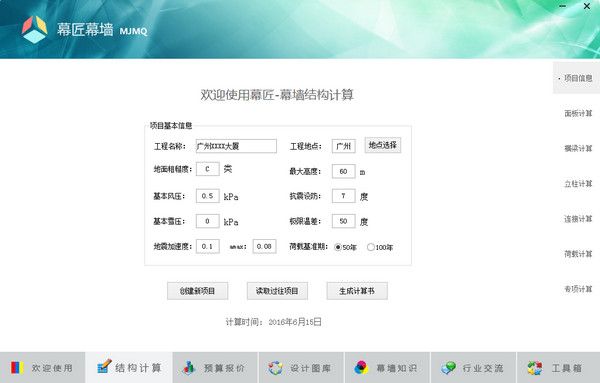Click the 工程地点 field showing 广州

tap(344, 146)
